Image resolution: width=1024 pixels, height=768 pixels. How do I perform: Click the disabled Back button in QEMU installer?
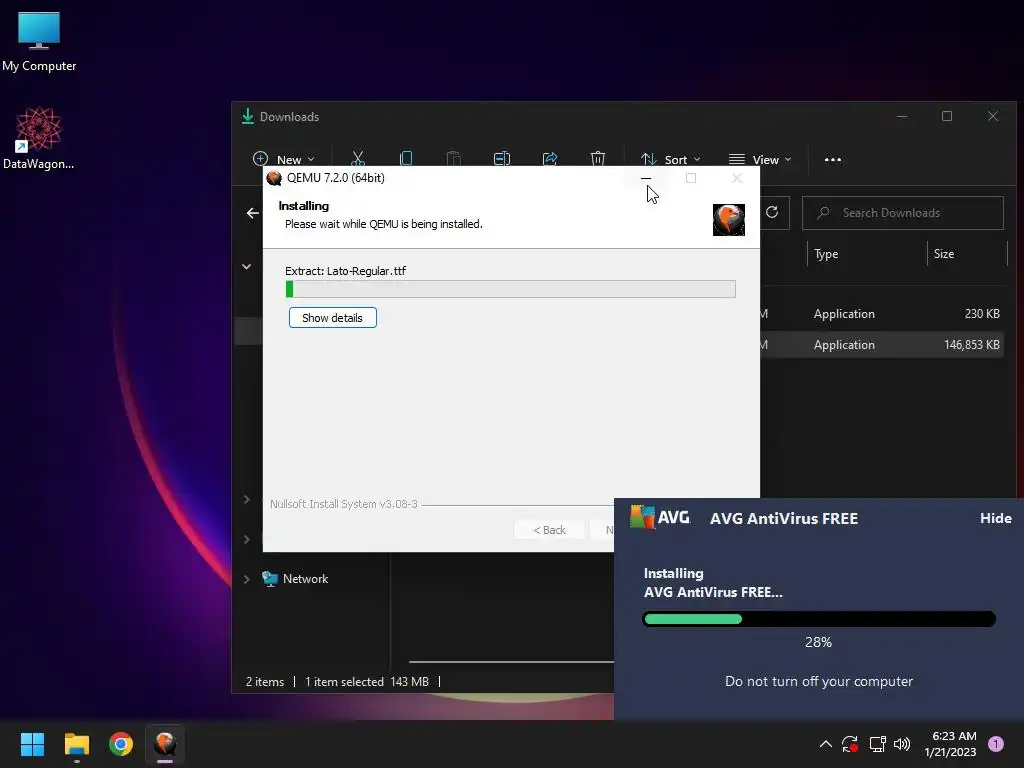pos(549,530)
